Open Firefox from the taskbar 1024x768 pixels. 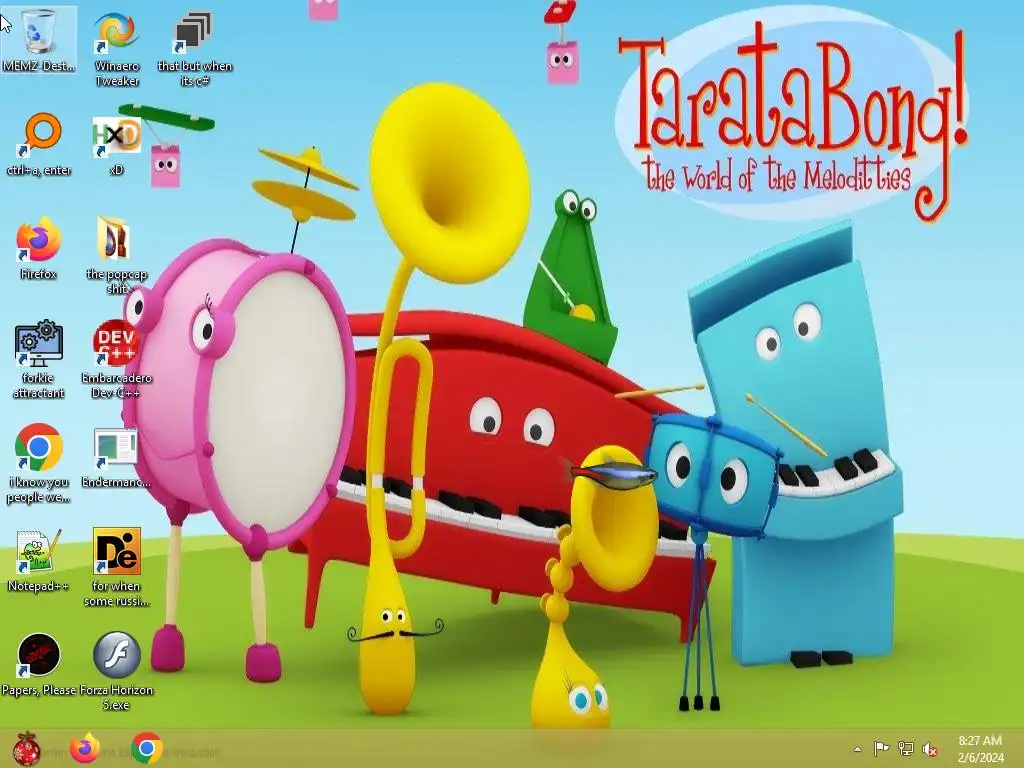[85, 748]
